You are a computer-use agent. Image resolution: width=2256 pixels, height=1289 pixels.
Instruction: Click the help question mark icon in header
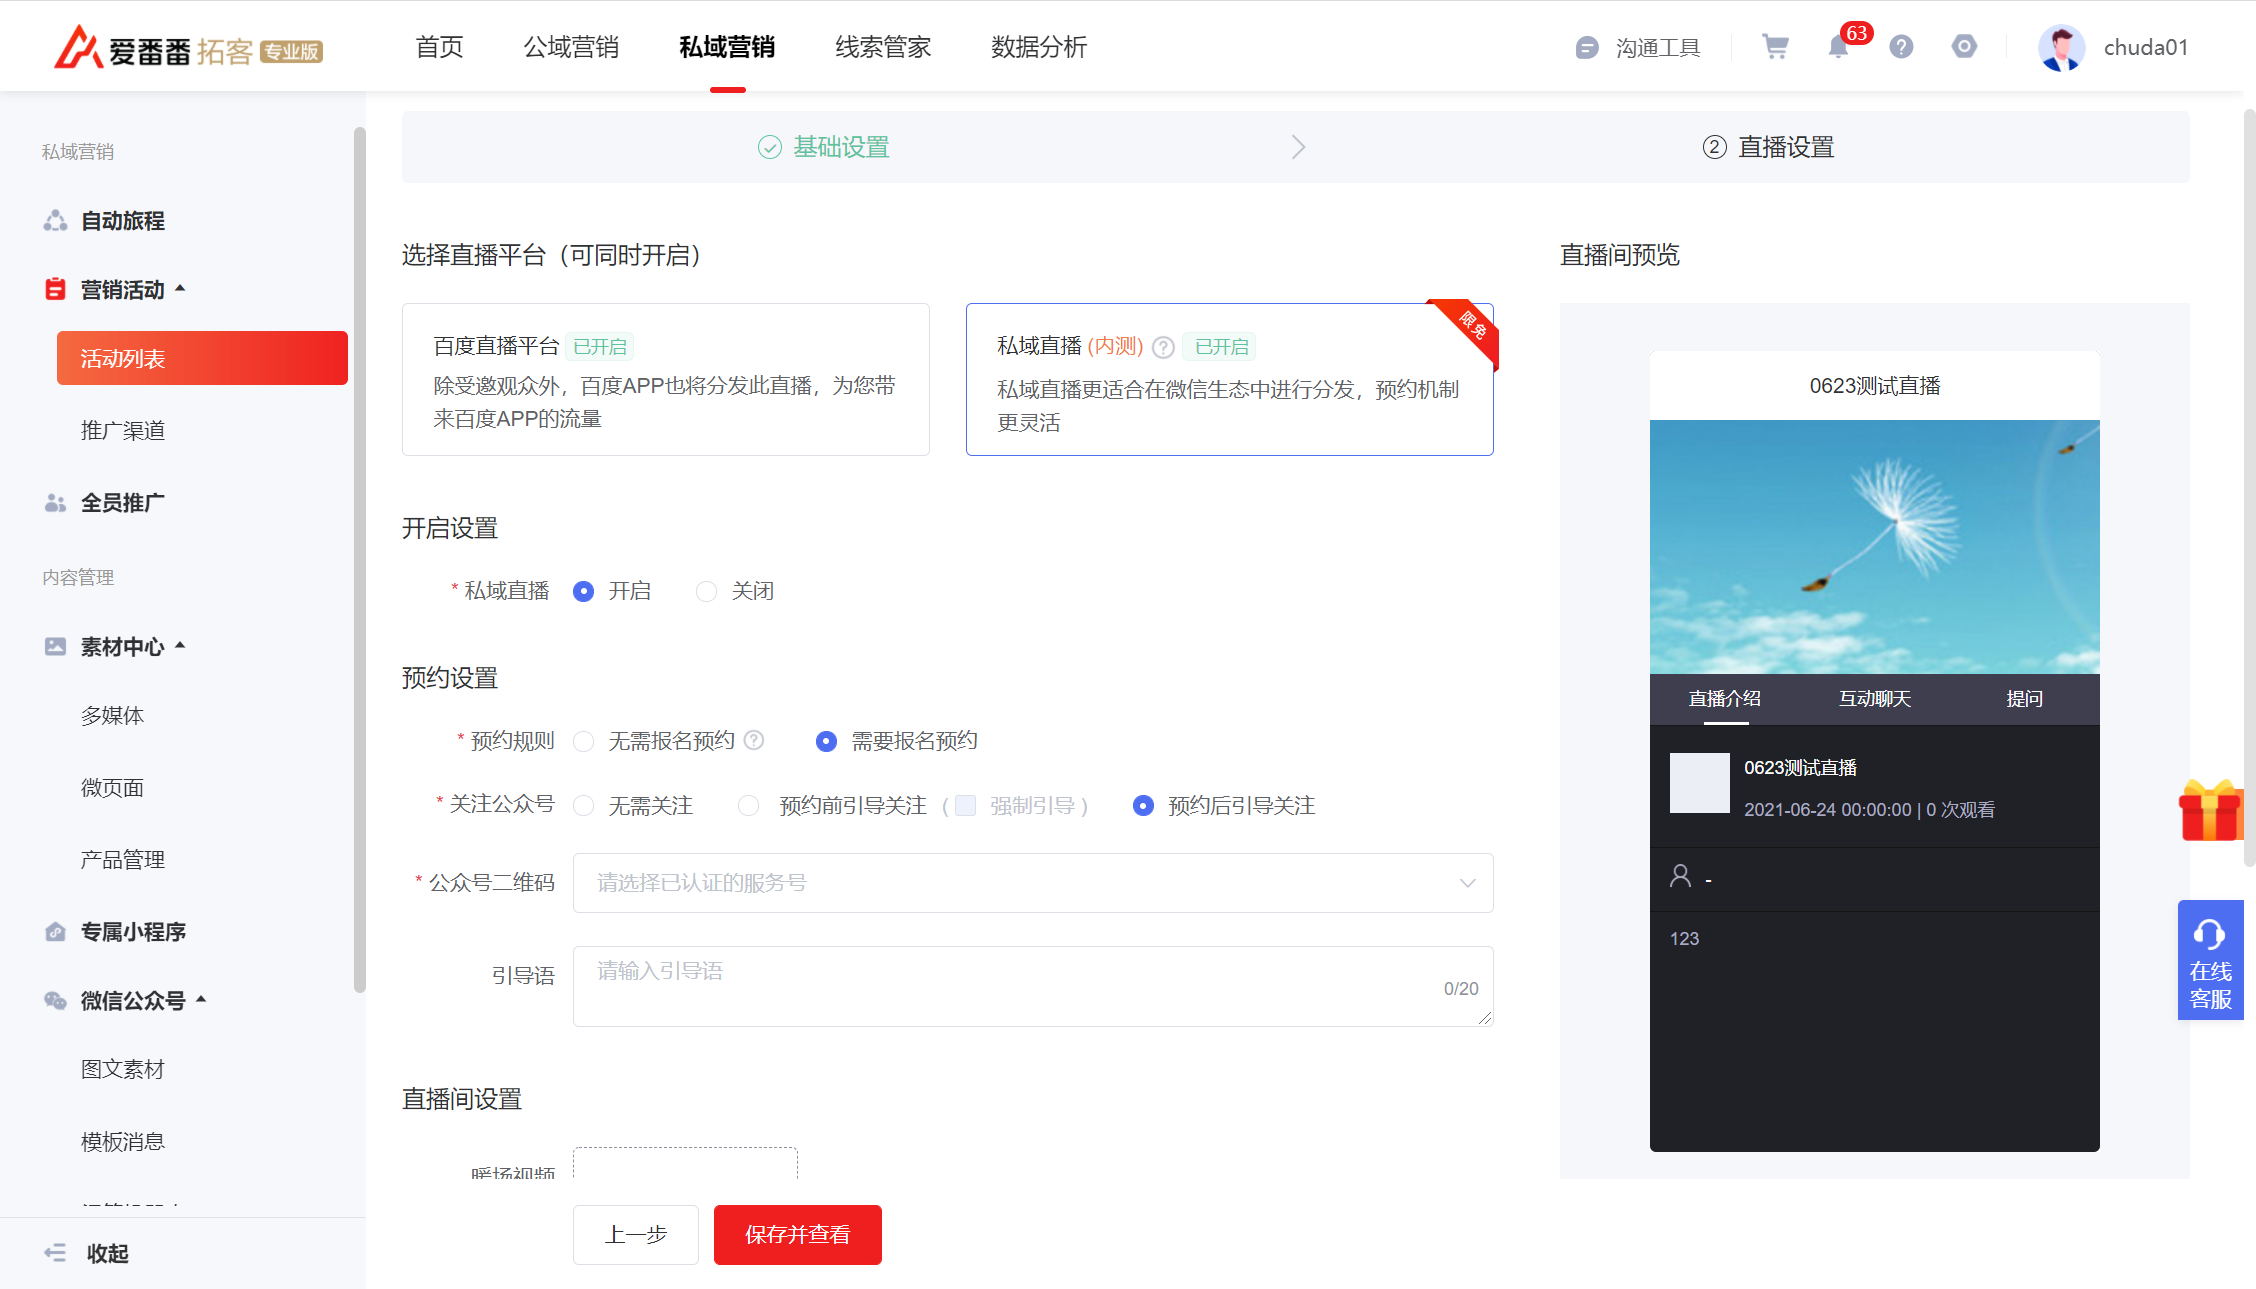coord(1901,47)
